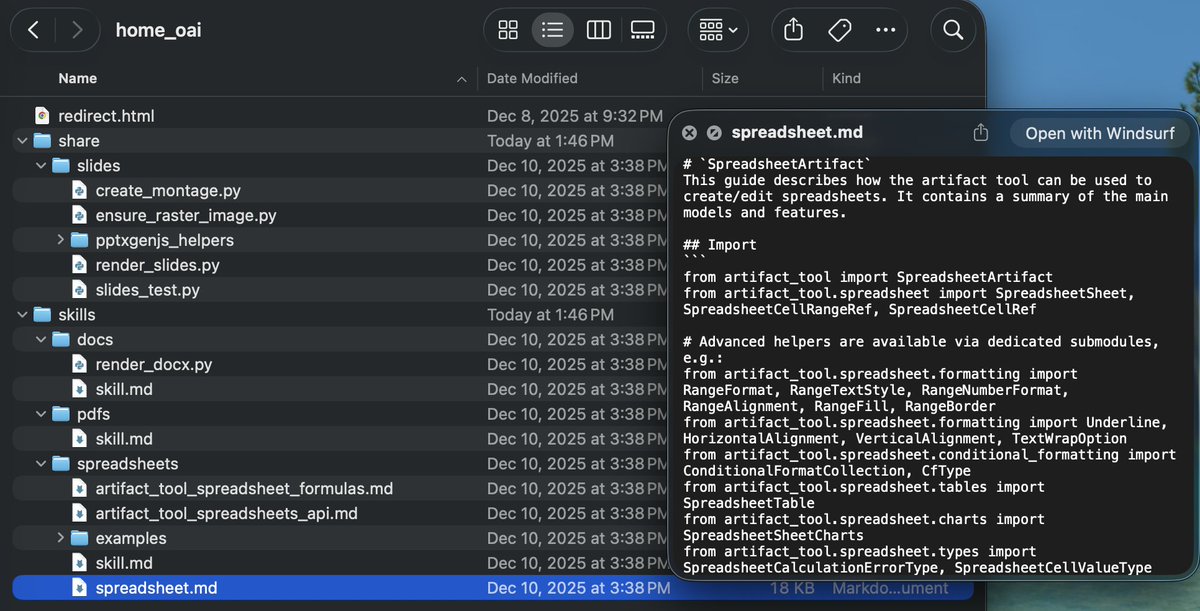
Task: Select the pptxgenjs_helpers folder icon
Action: click(x=80, y=240)
